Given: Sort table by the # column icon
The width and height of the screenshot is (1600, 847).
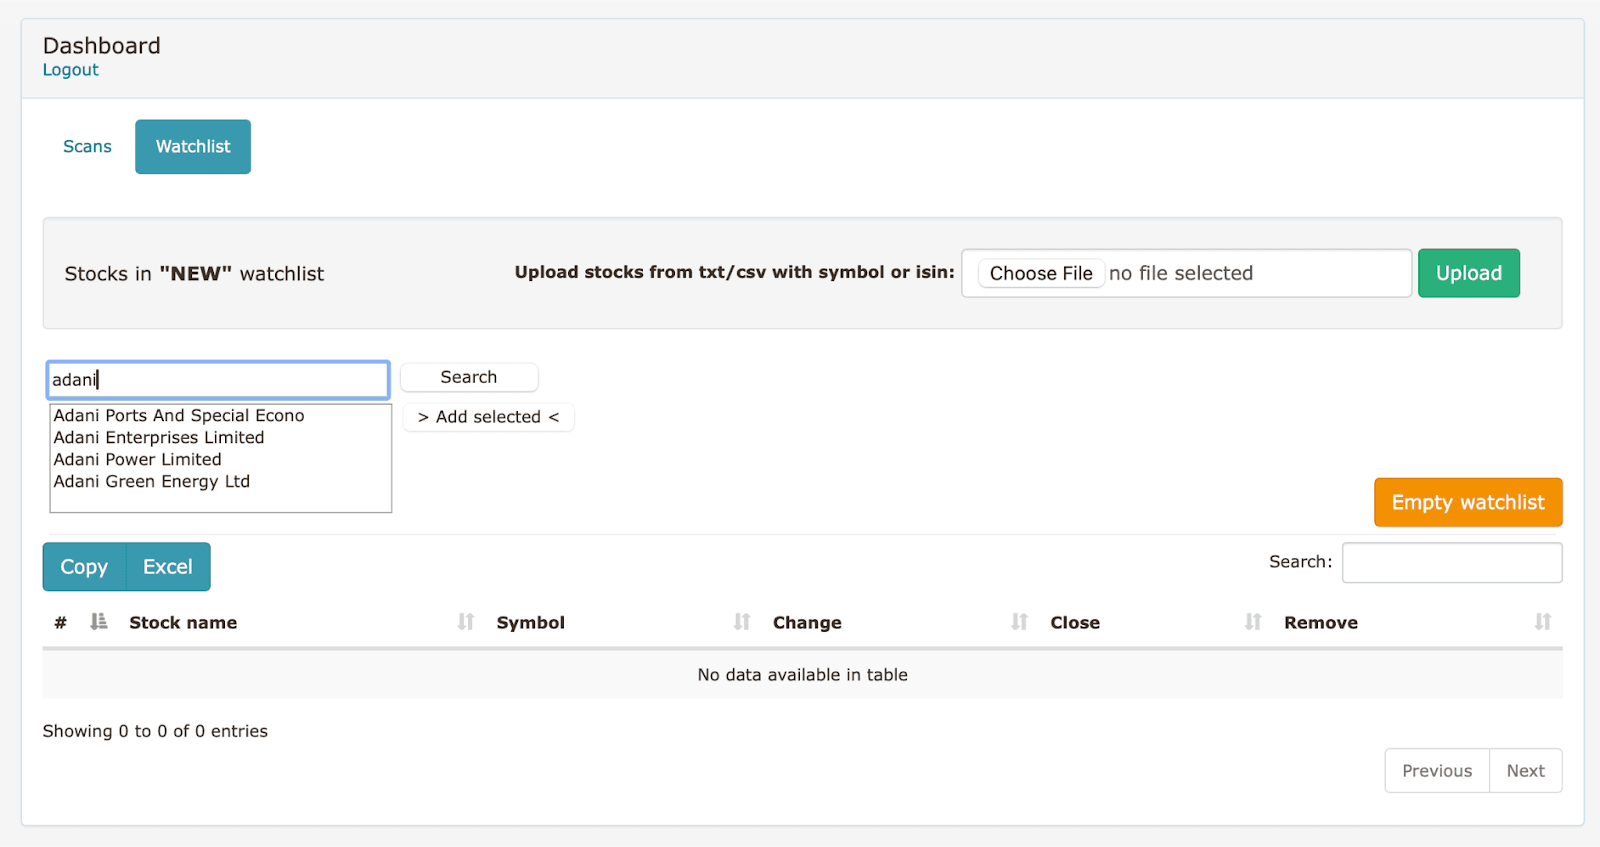Looking at the screenshot, I should coord(98,622).
